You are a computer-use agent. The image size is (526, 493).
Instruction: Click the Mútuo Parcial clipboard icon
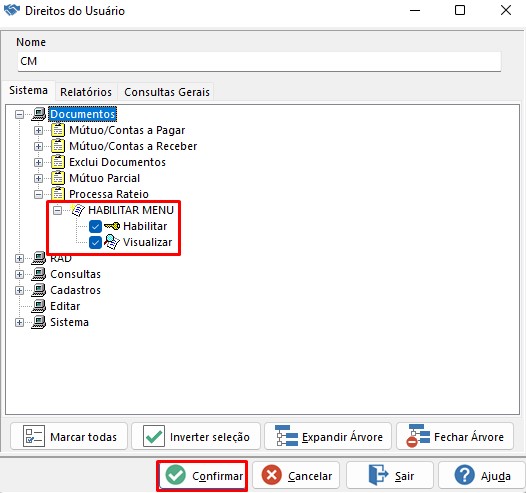point(58,178)
